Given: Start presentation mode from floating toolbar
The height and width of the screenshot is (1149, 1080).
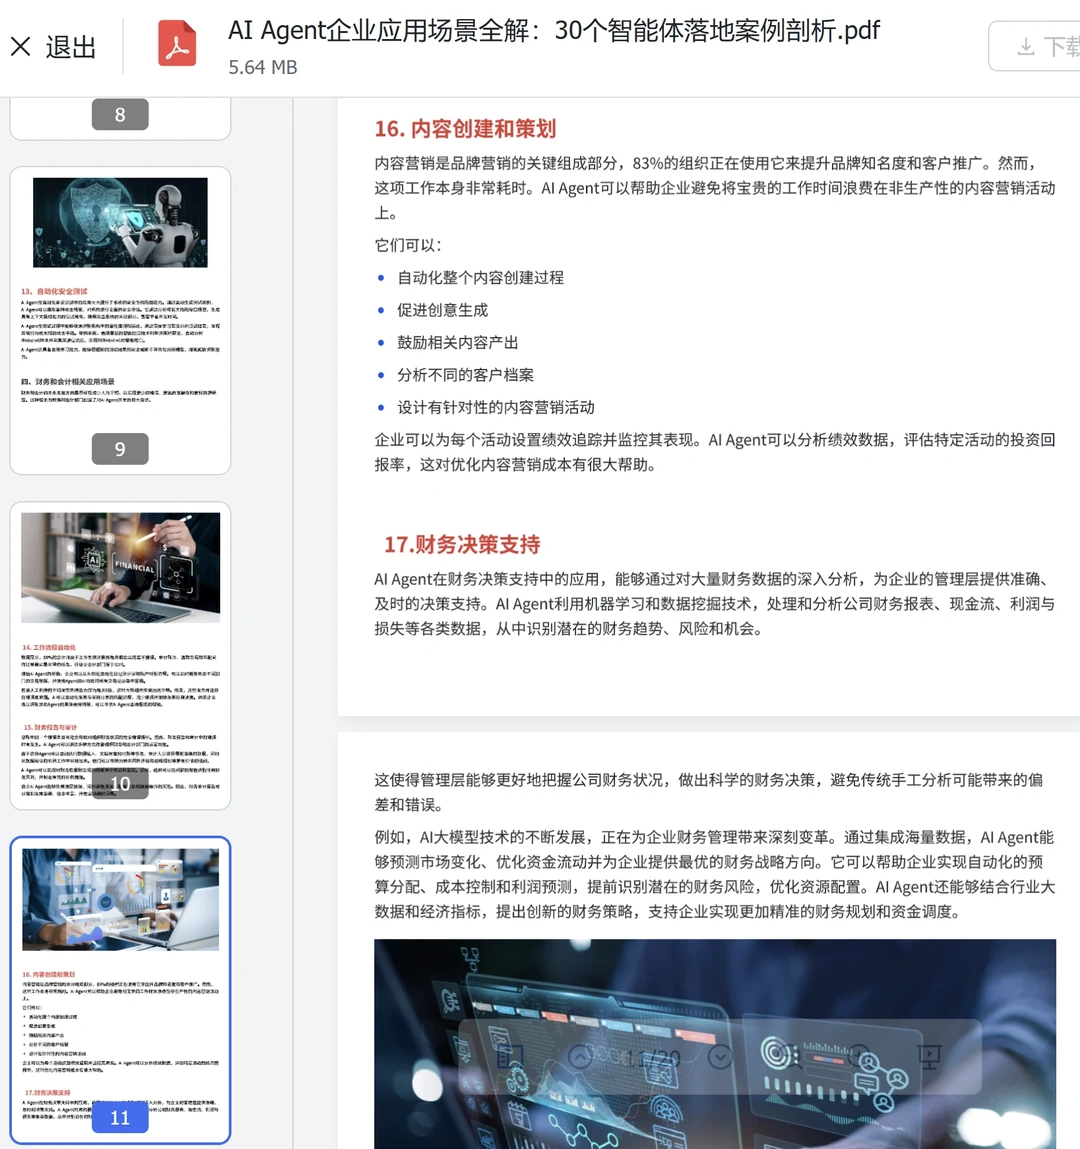Looking at the screenshot, I should [x=929, y=1057].
